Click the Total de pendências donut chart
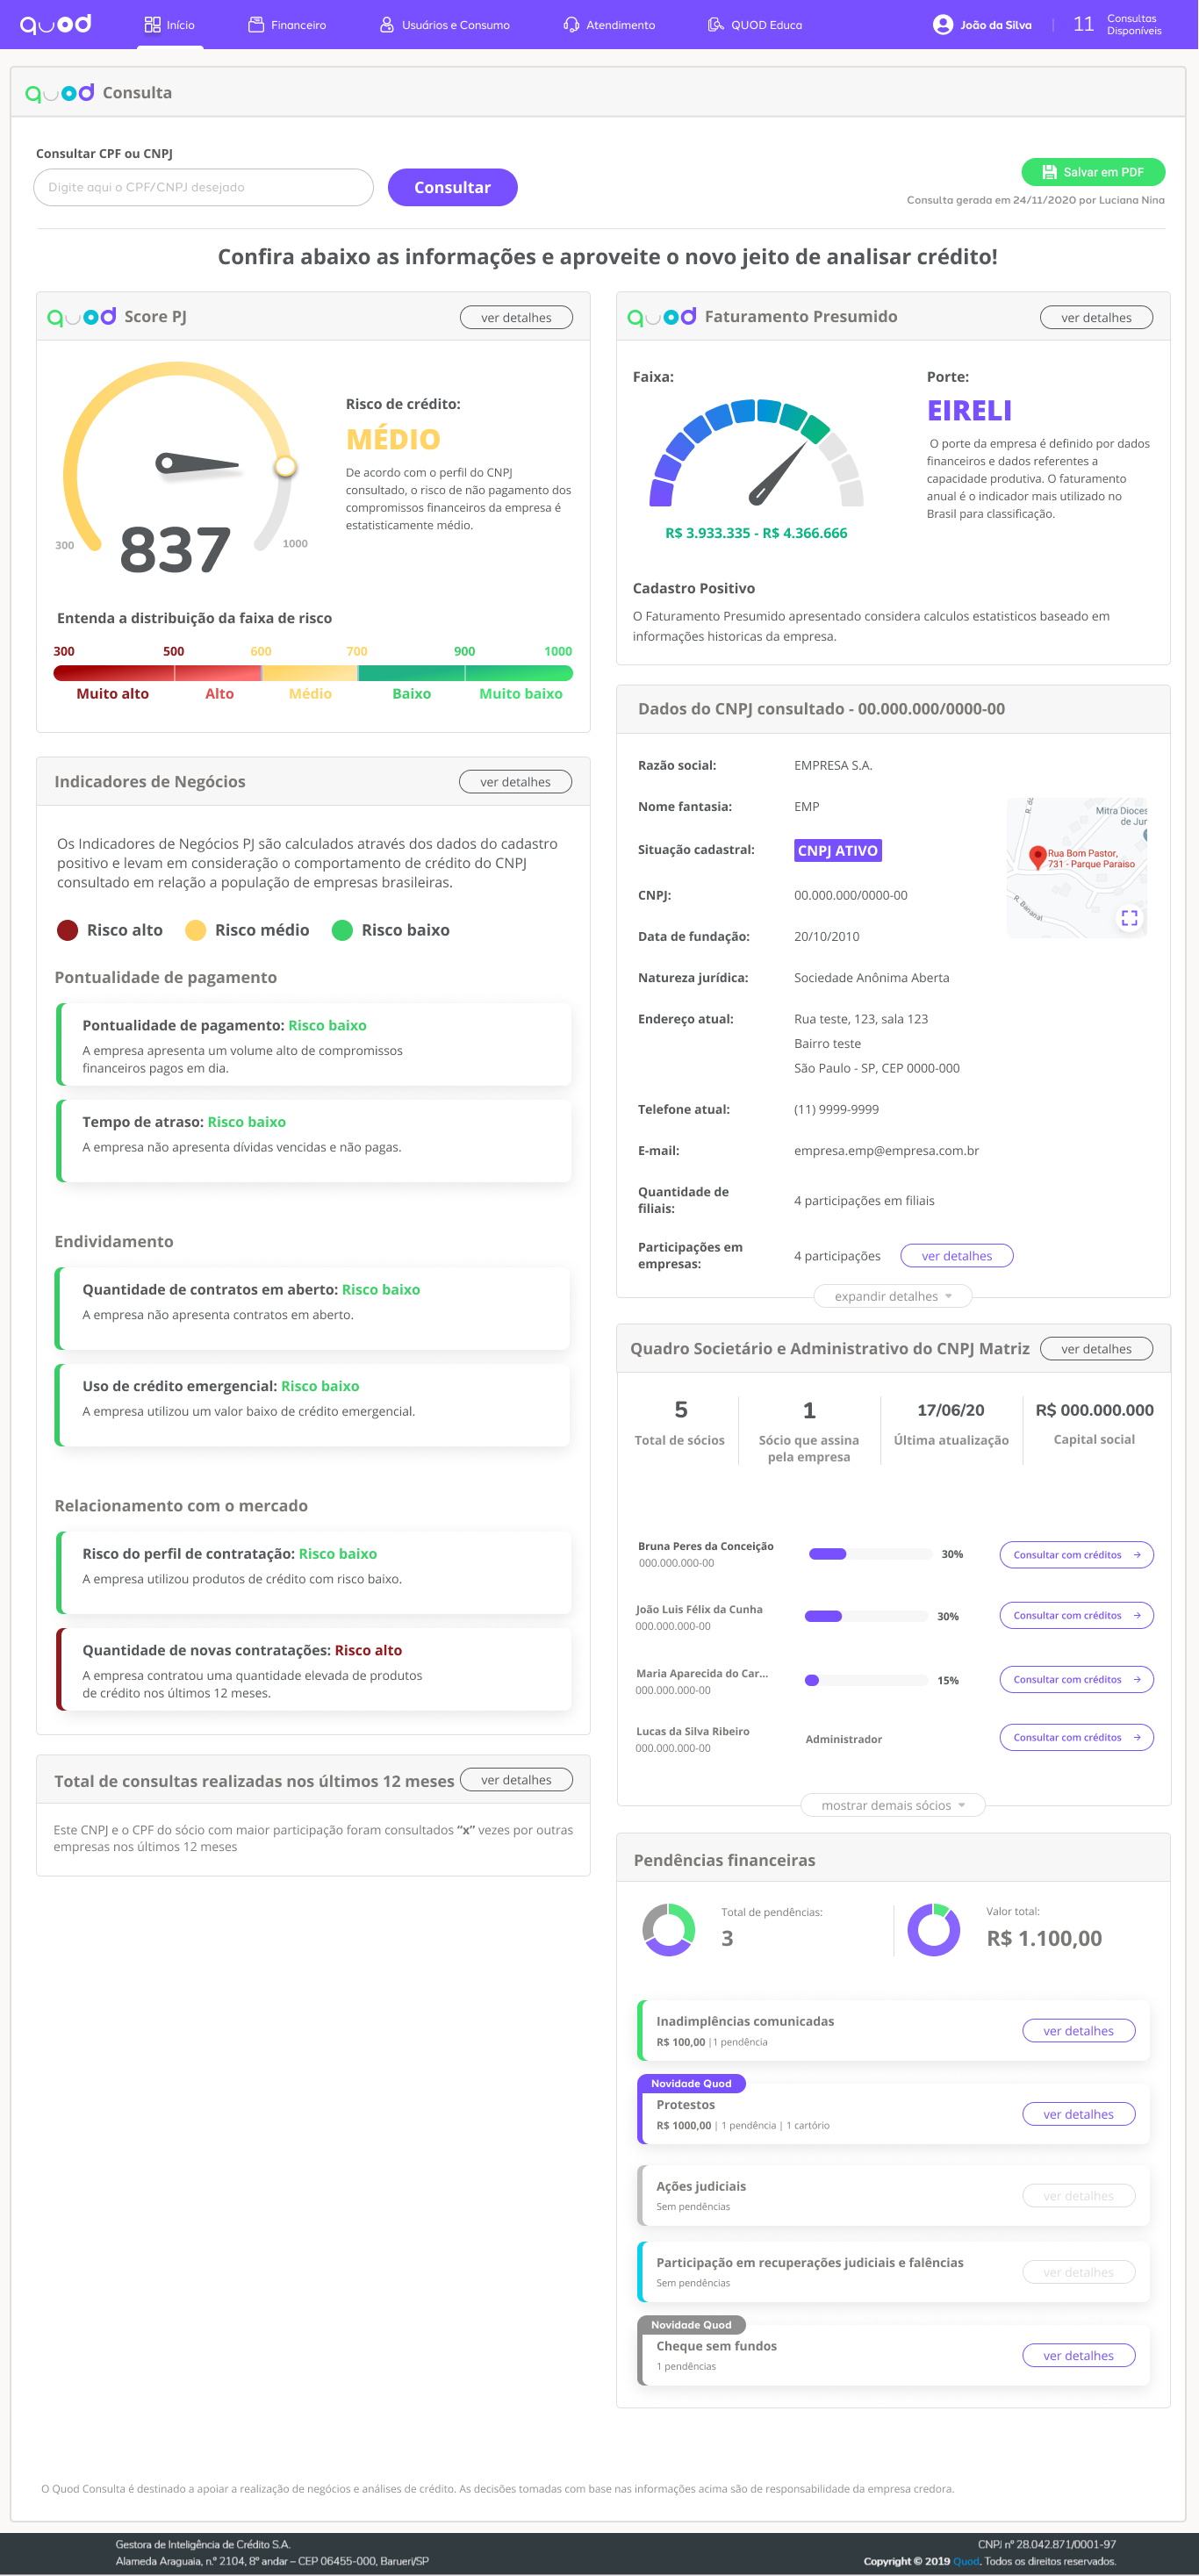 click(668, 1930)
